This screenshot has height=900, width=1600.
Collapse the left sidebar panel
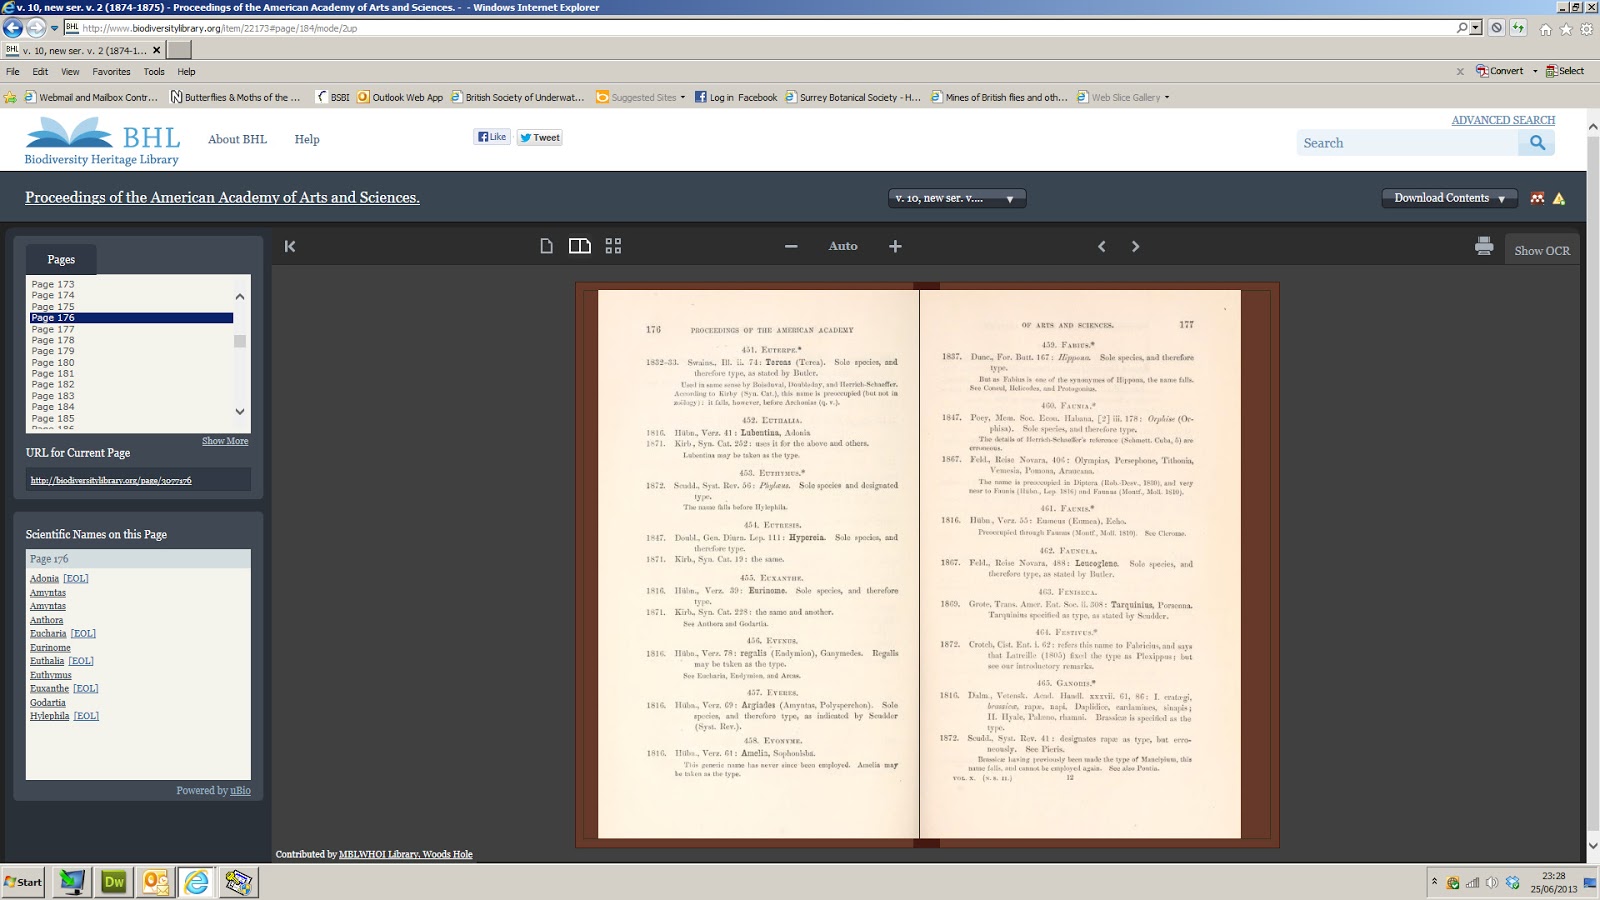[290, 246]
